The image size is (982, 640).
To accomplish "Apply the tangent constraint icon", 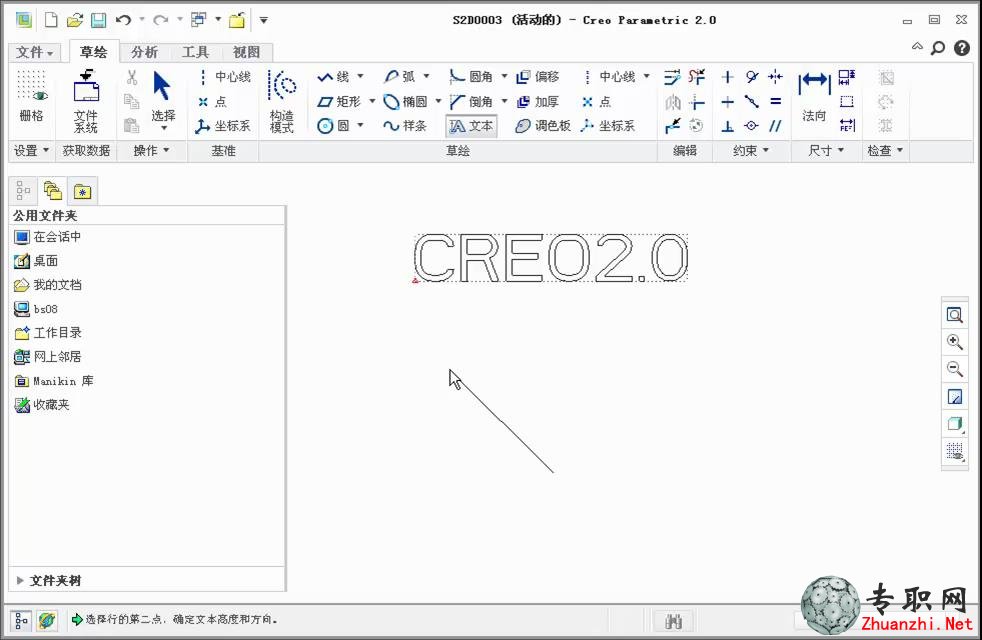I will [x=752, y=77].
